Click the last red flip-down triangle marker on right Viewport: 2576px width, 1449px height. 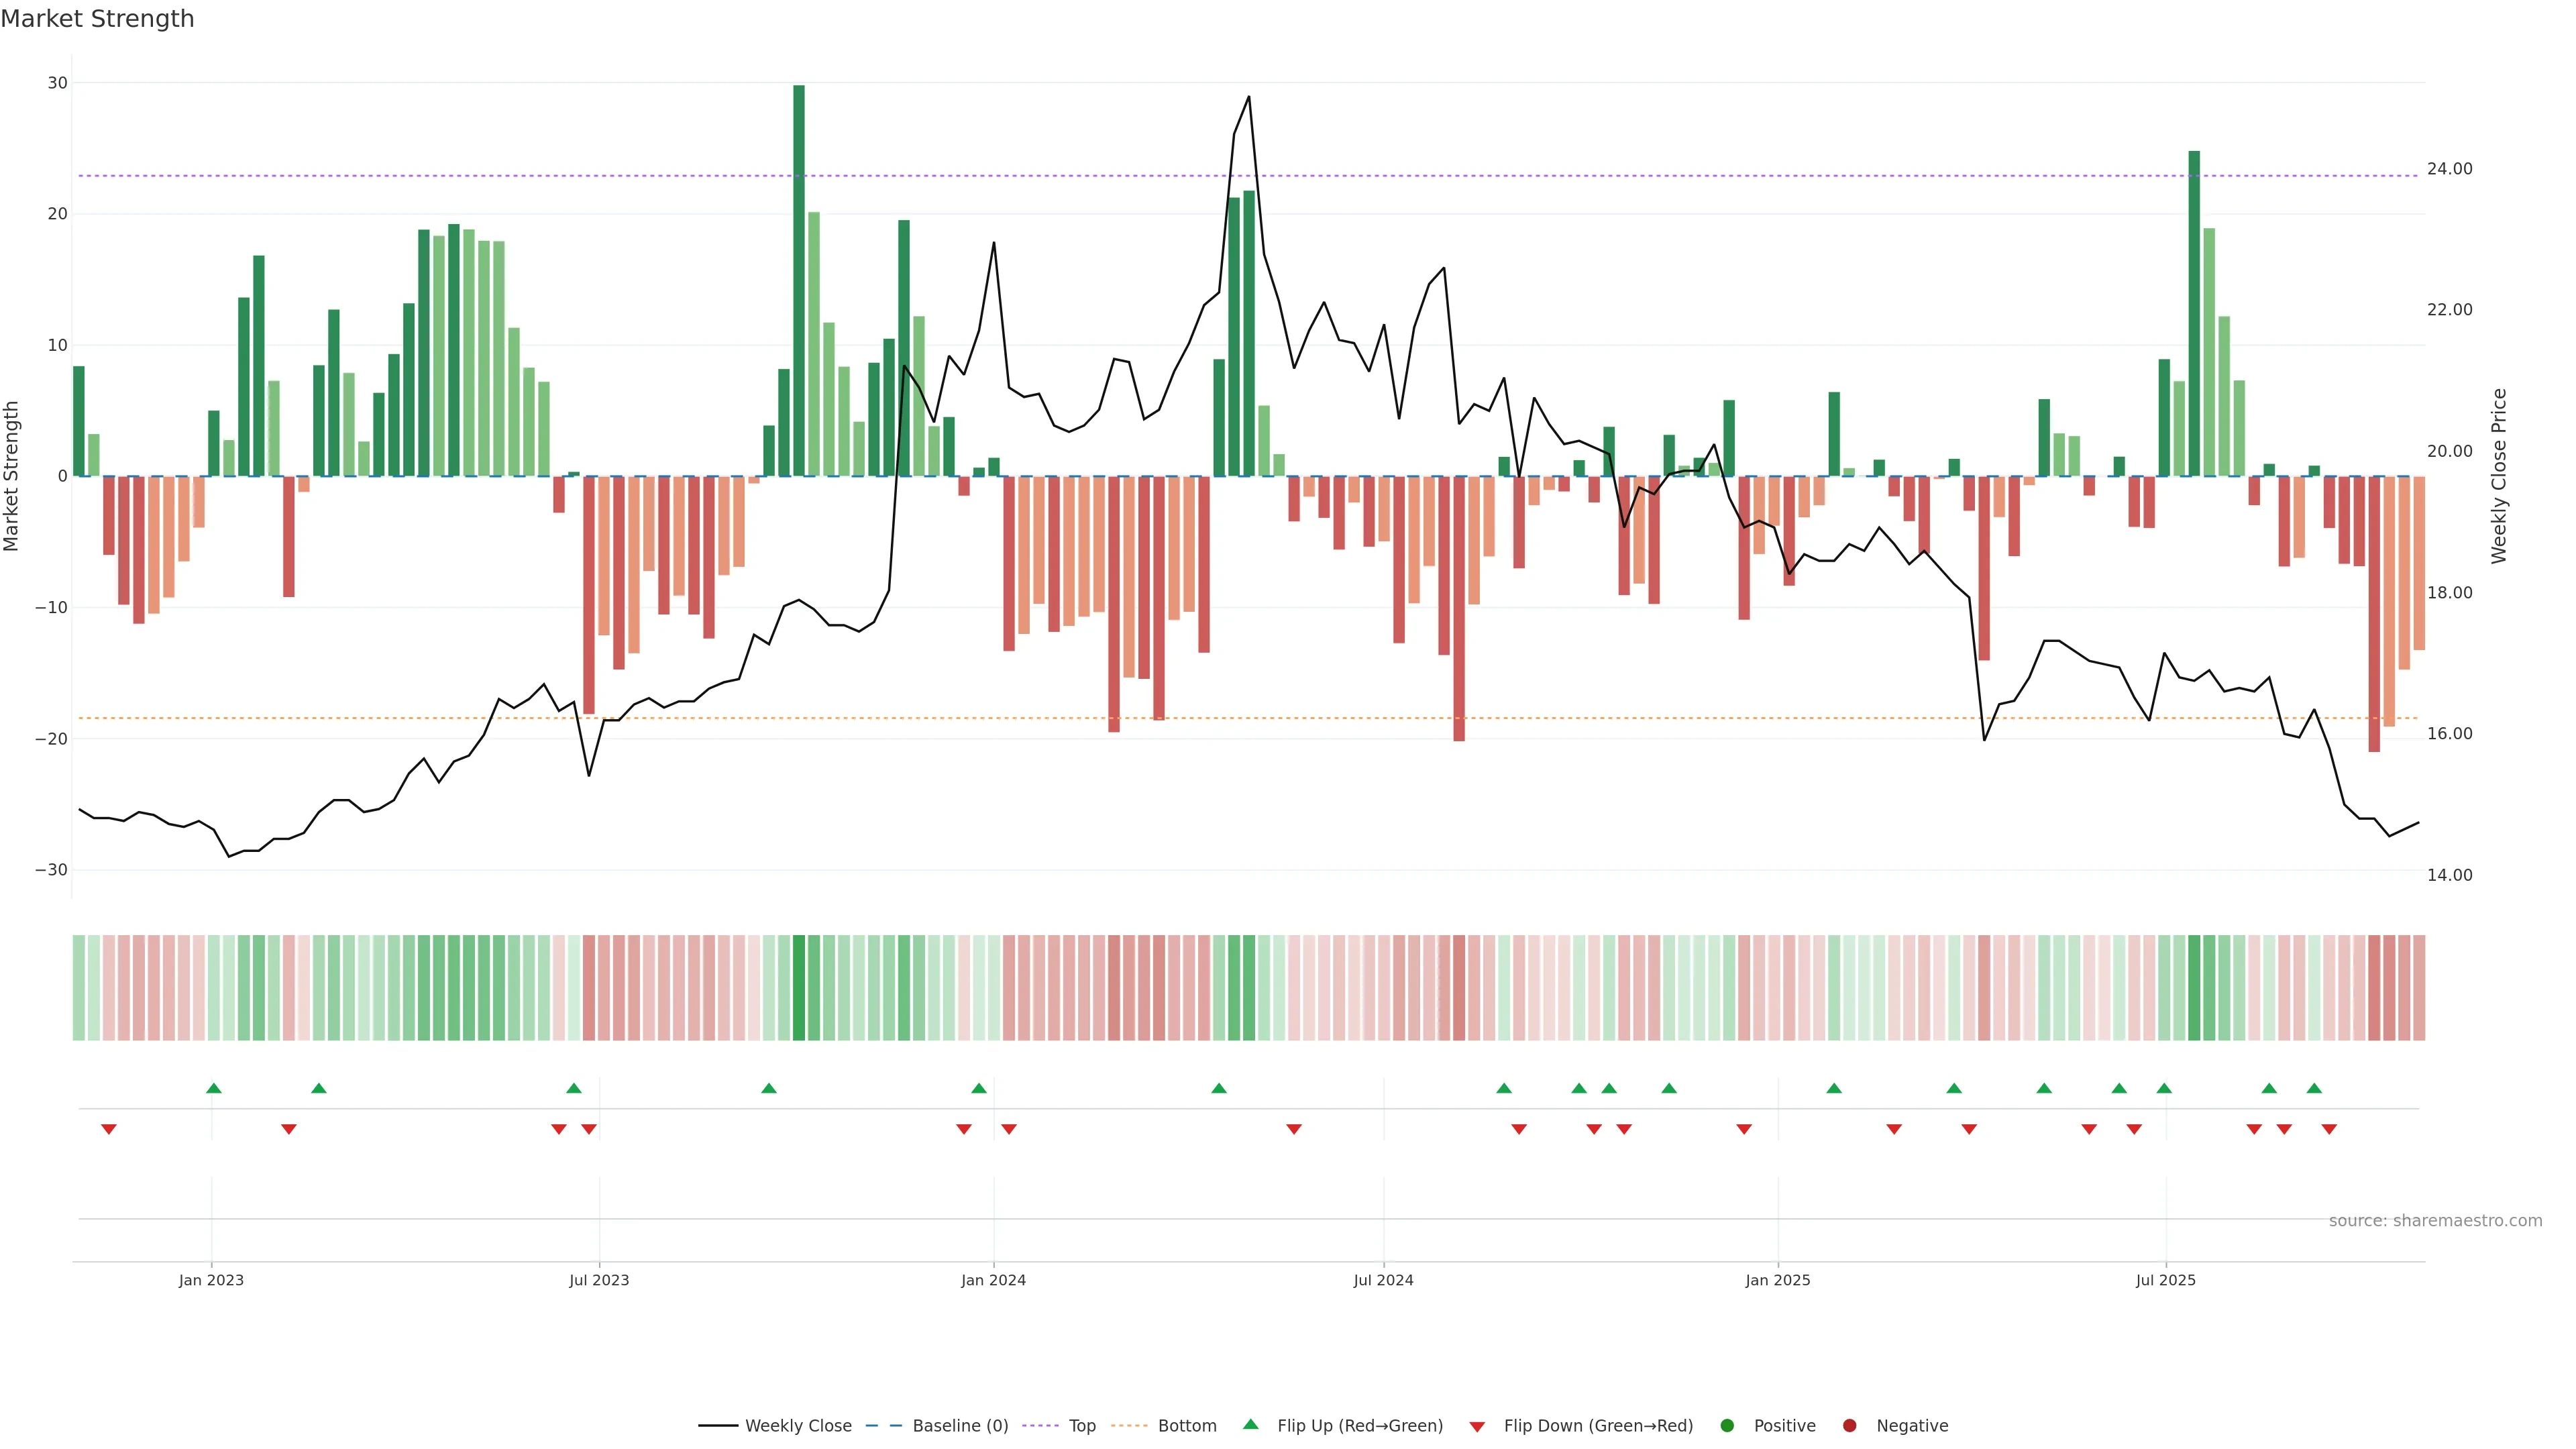pyautogui.click(x=2329, y=1129)
